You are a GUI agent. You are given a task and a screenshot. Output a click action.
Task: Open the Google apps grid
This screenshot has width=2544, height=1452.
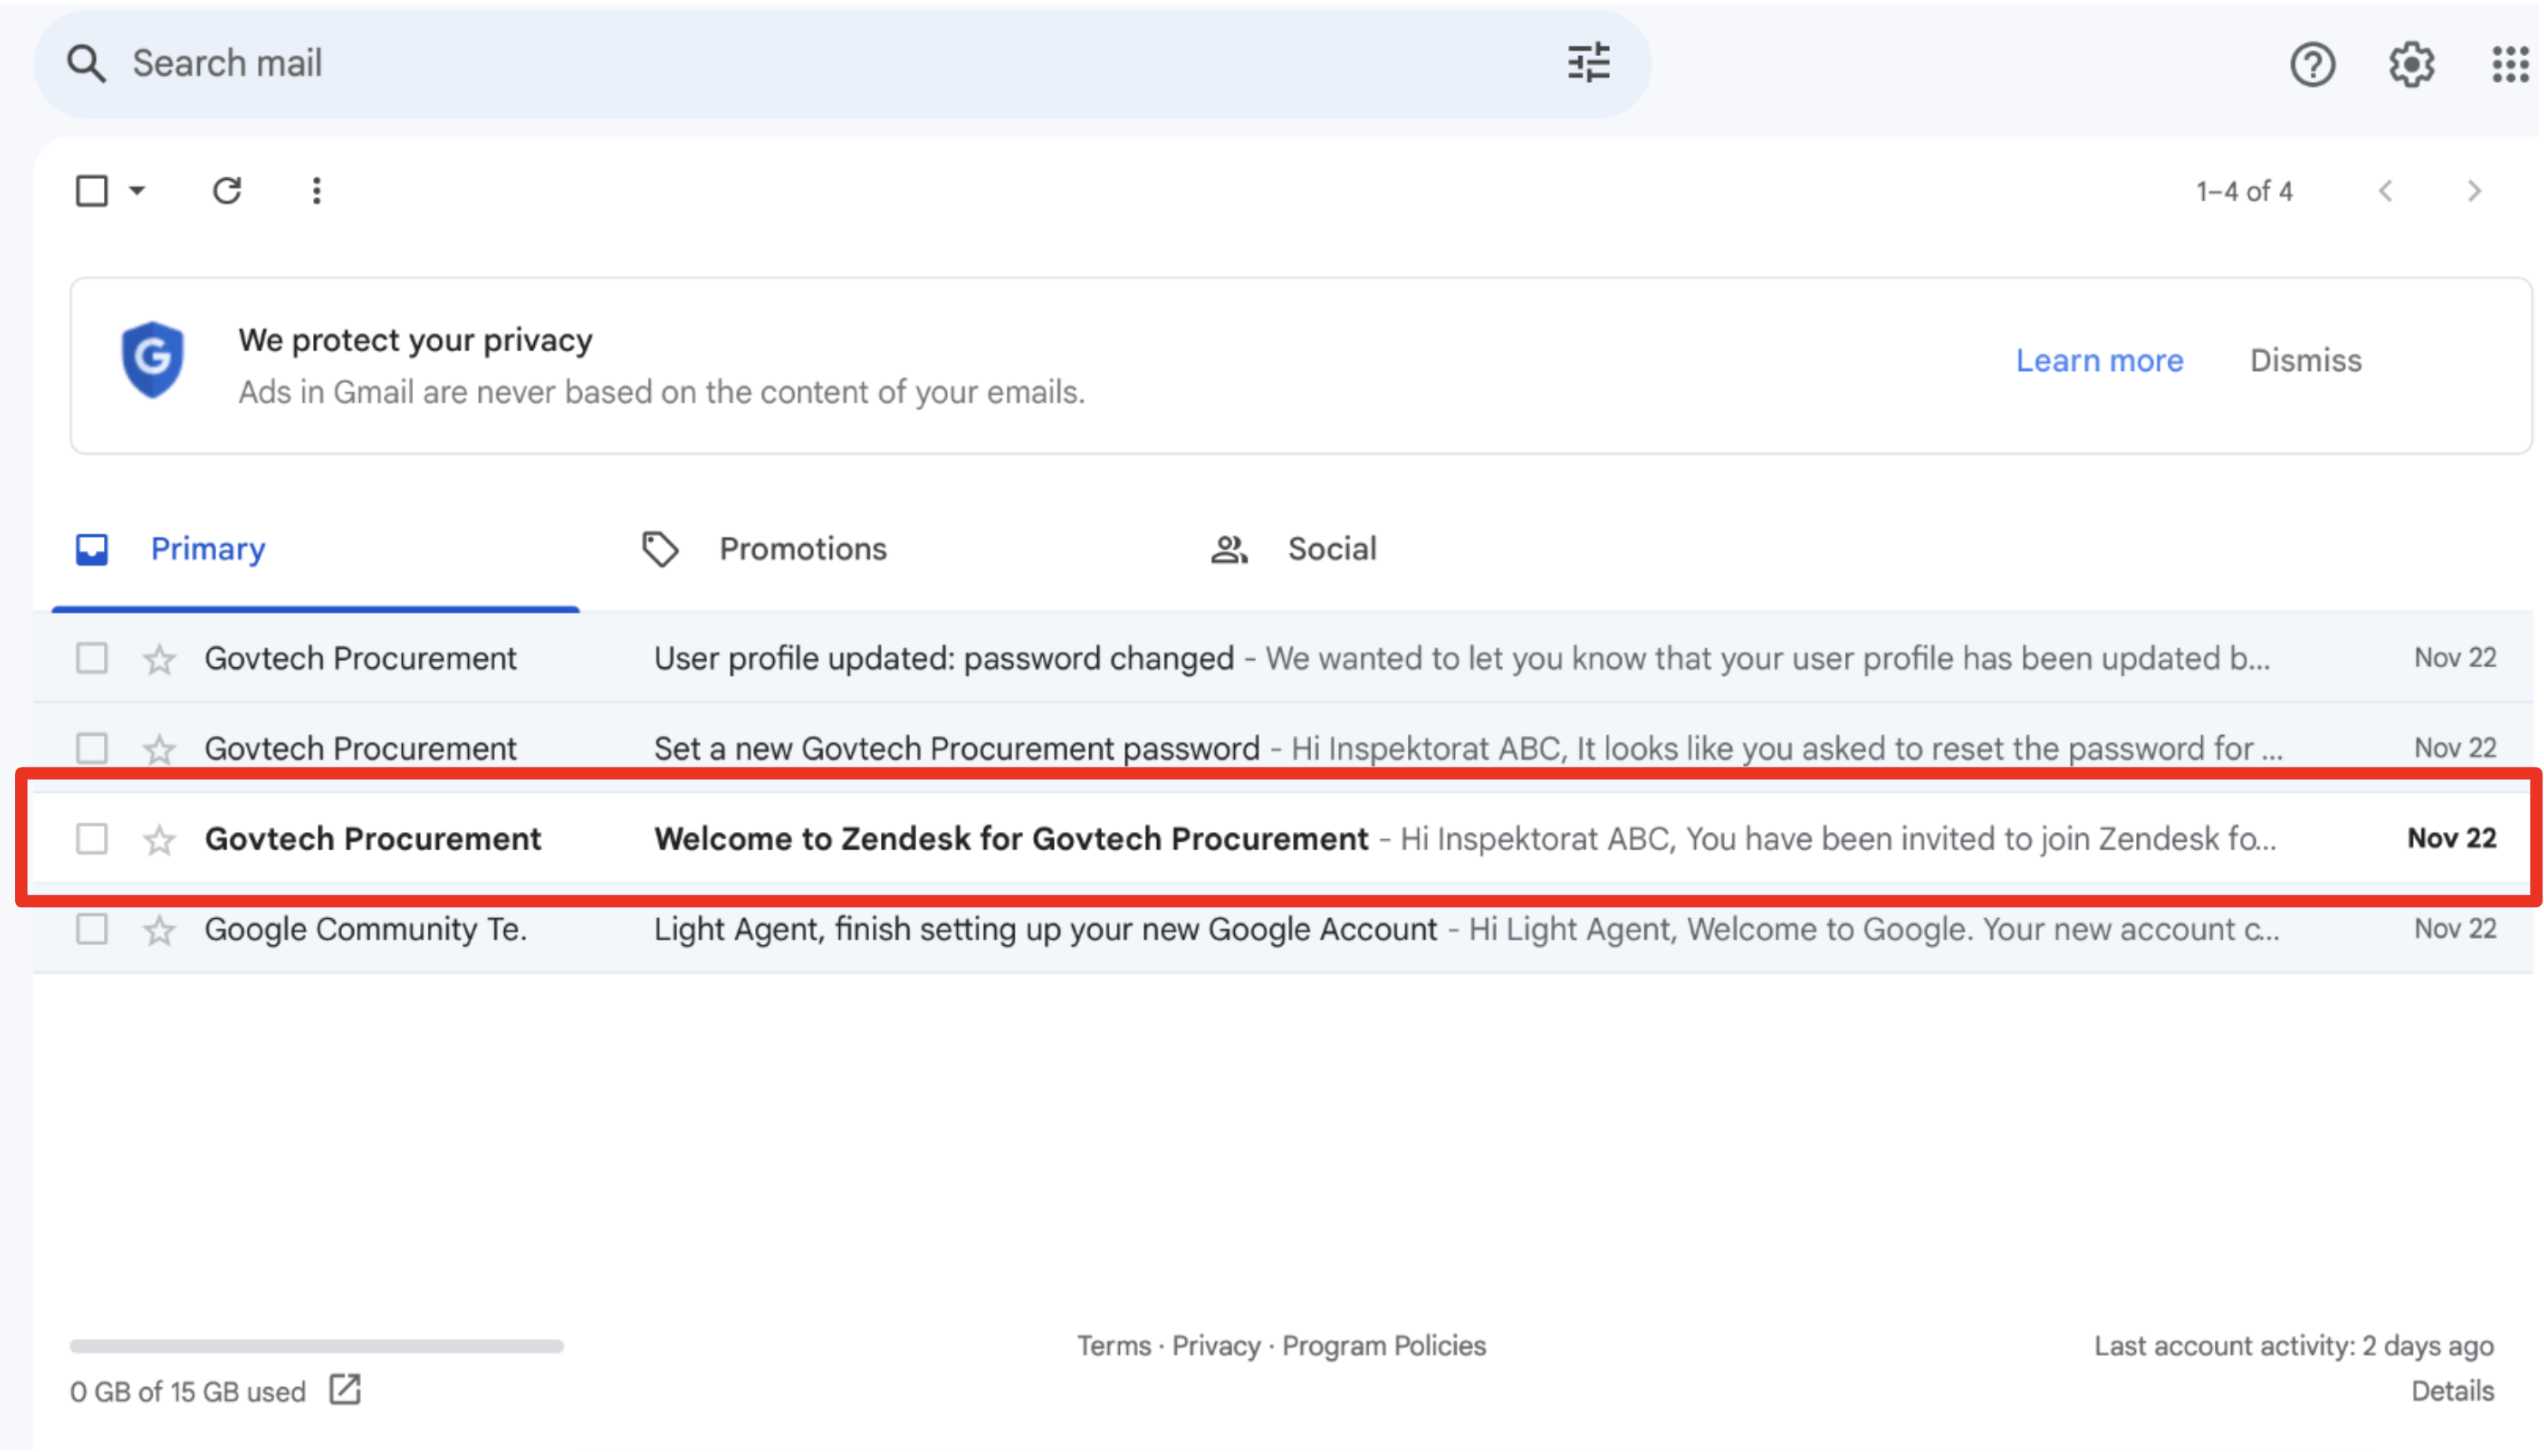pyautogui.click(x=2510, y=65)
